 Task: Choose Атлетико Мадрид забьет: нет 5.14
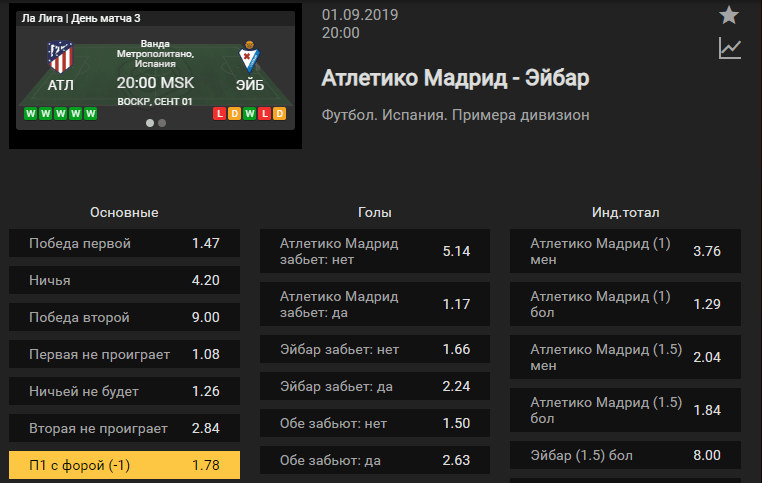point(375,251)
